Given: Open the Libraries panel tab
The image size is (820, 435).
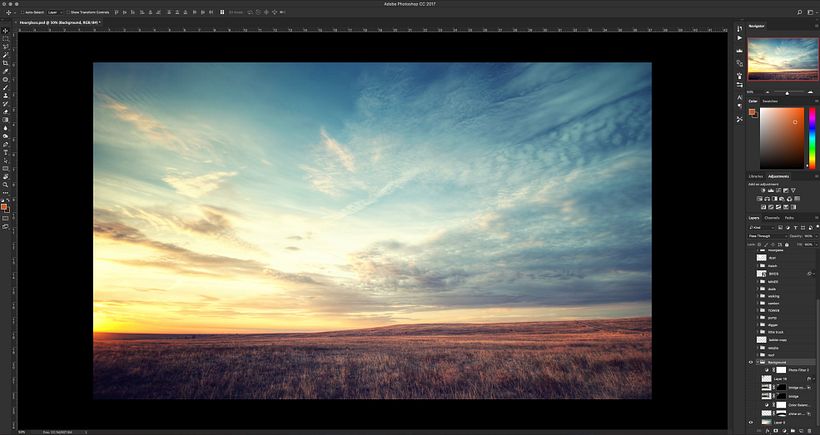Looking at the screenshot, I should [755, 176].
